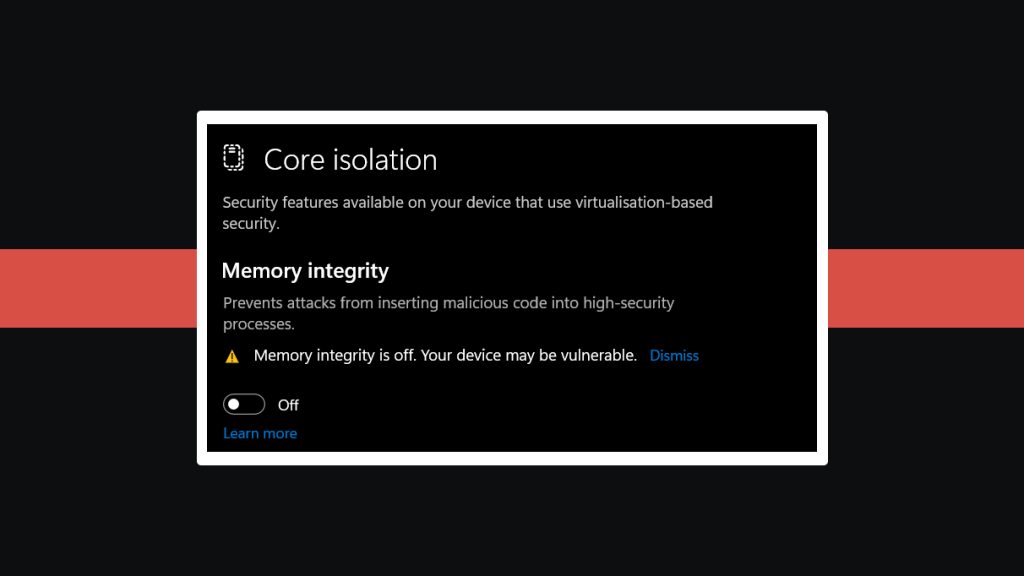Click the 'Core isolation' title text
Screen dimensions: 1024x576
point(350,160)
